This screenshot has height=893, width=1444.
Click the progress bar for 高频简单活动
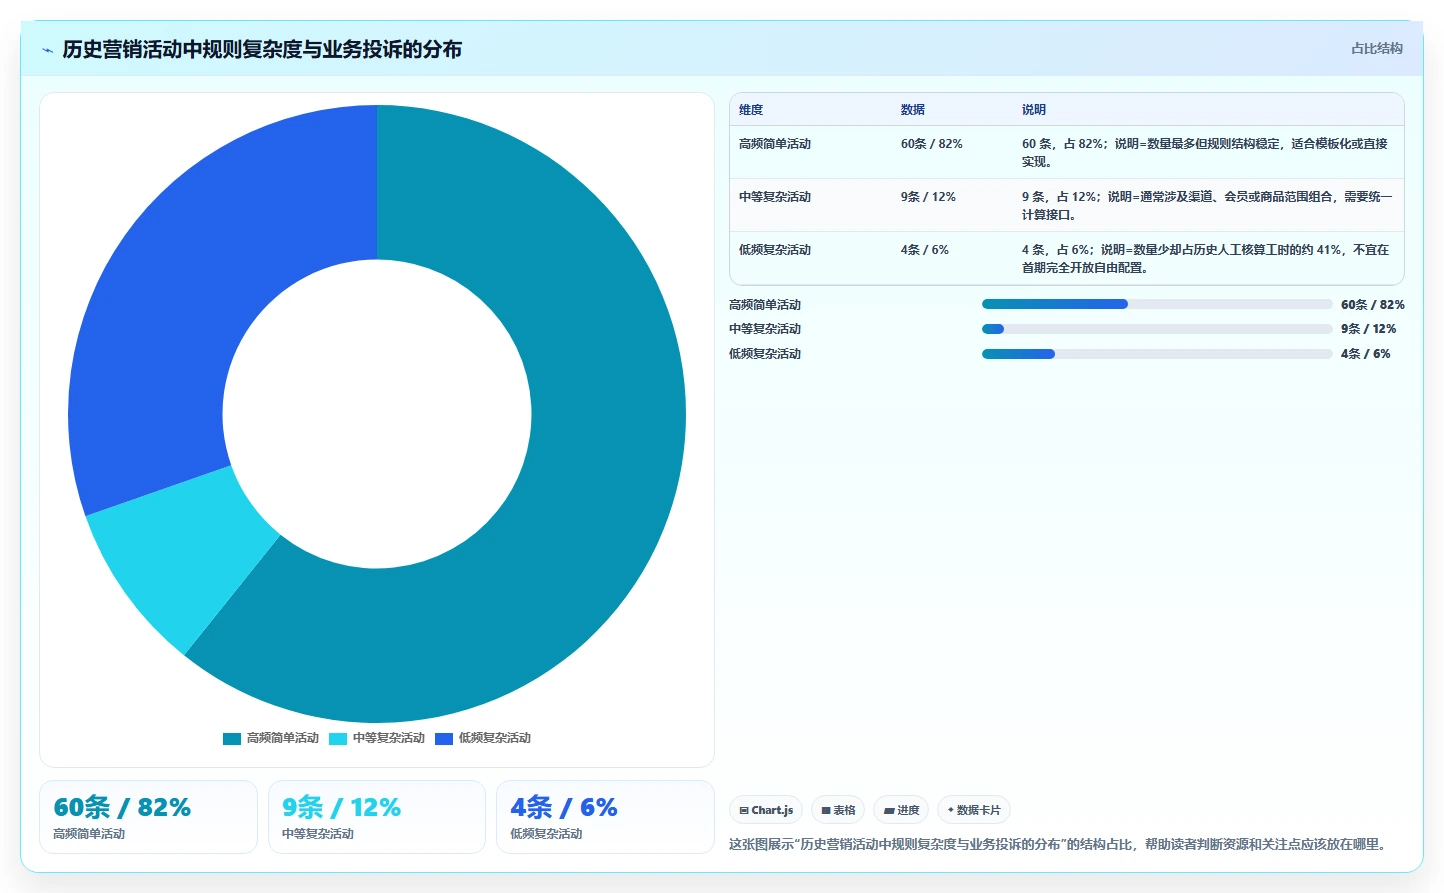tap(1157, 304)
